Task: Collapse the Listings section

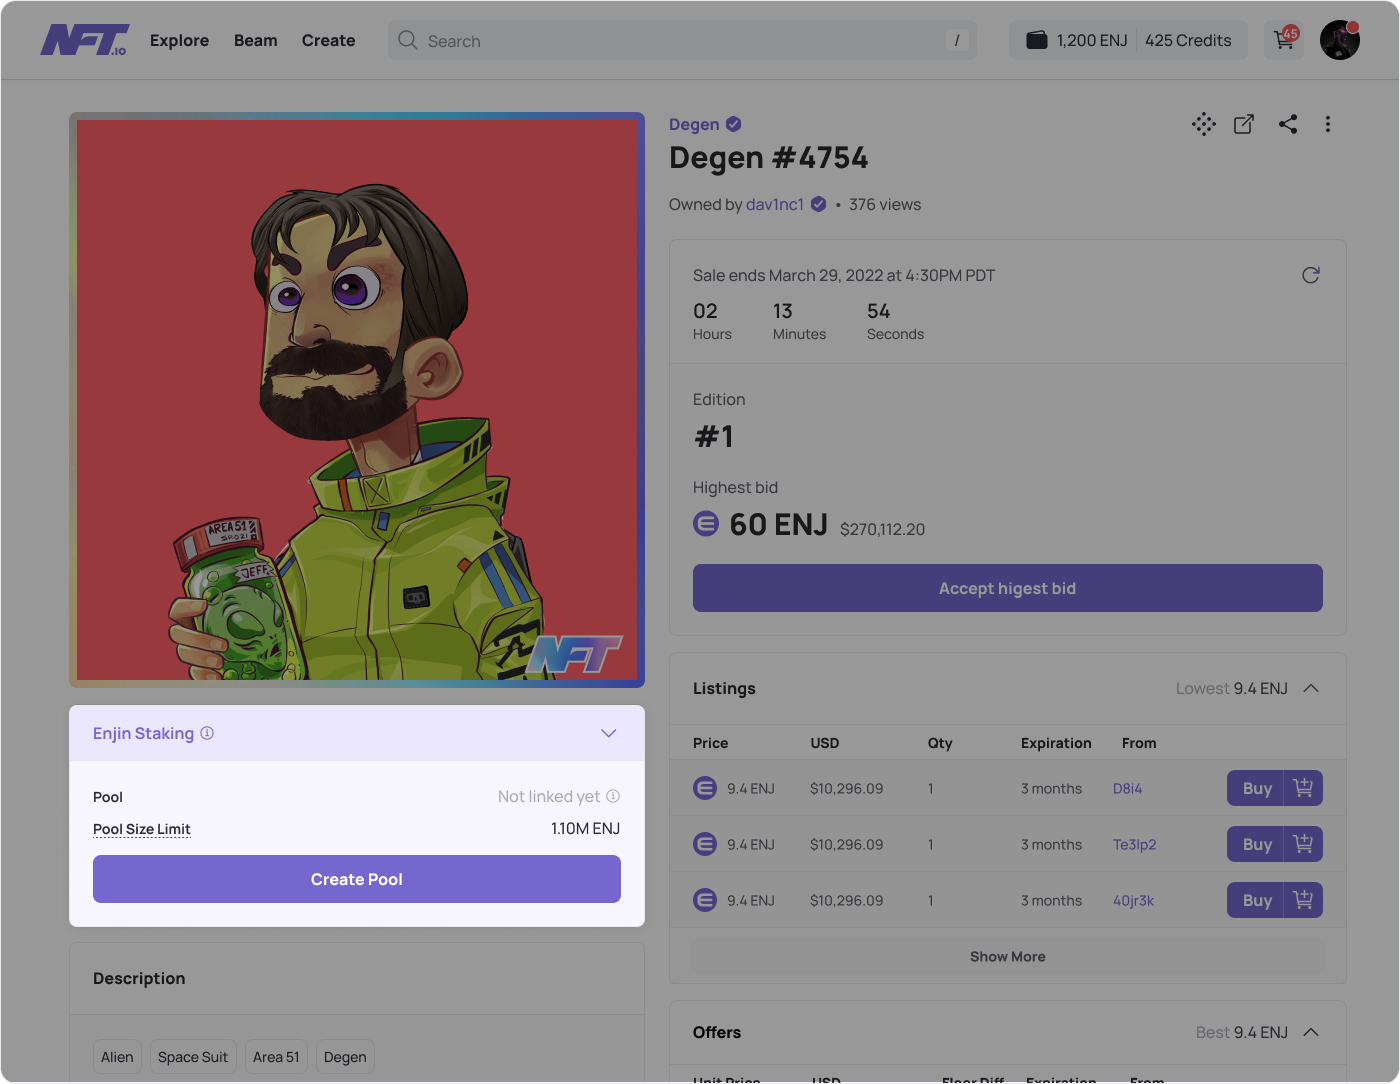Action: [1311, 688]
